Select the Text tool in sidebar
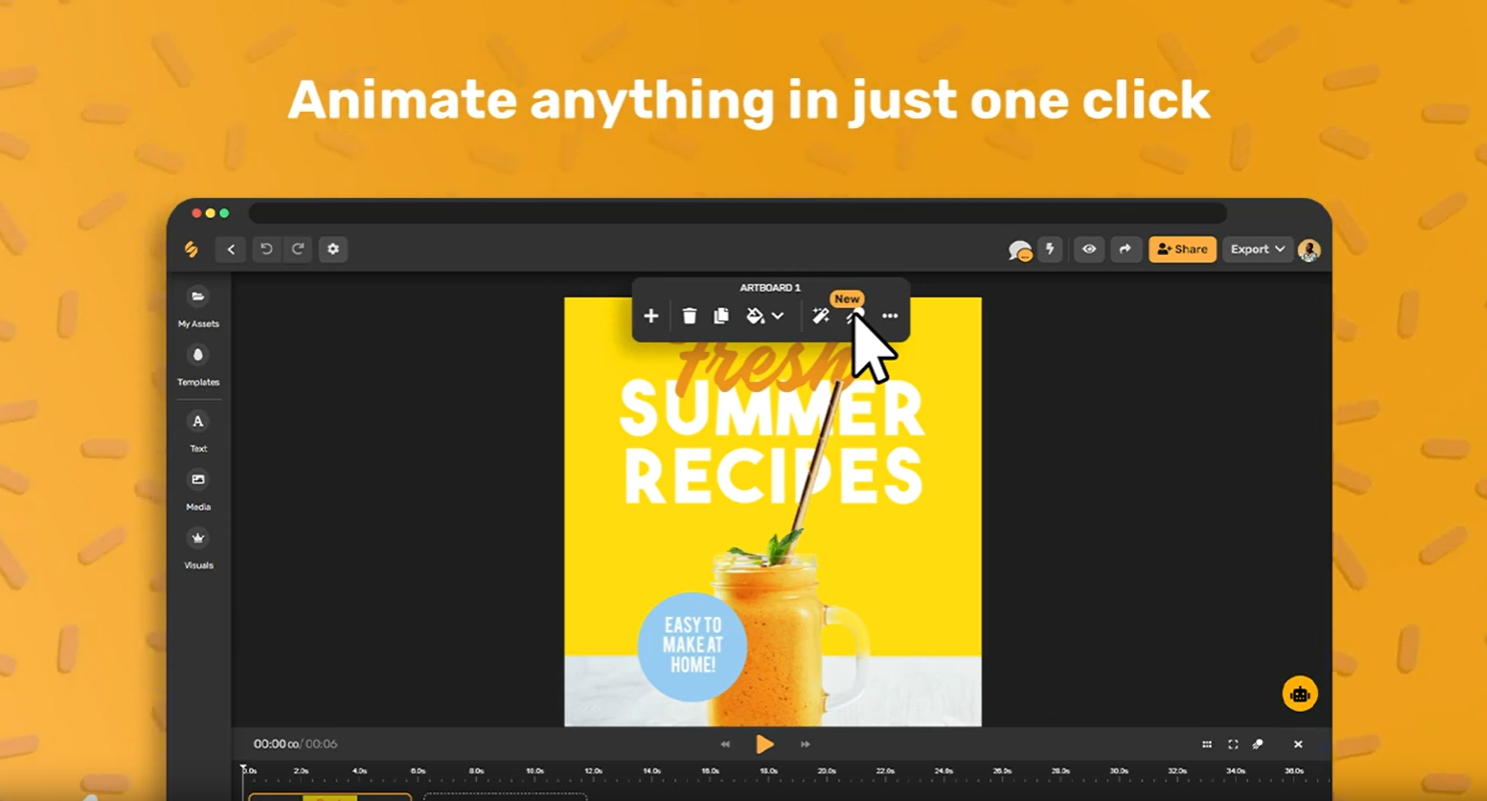1487x801 pixels. pos(198,422)
